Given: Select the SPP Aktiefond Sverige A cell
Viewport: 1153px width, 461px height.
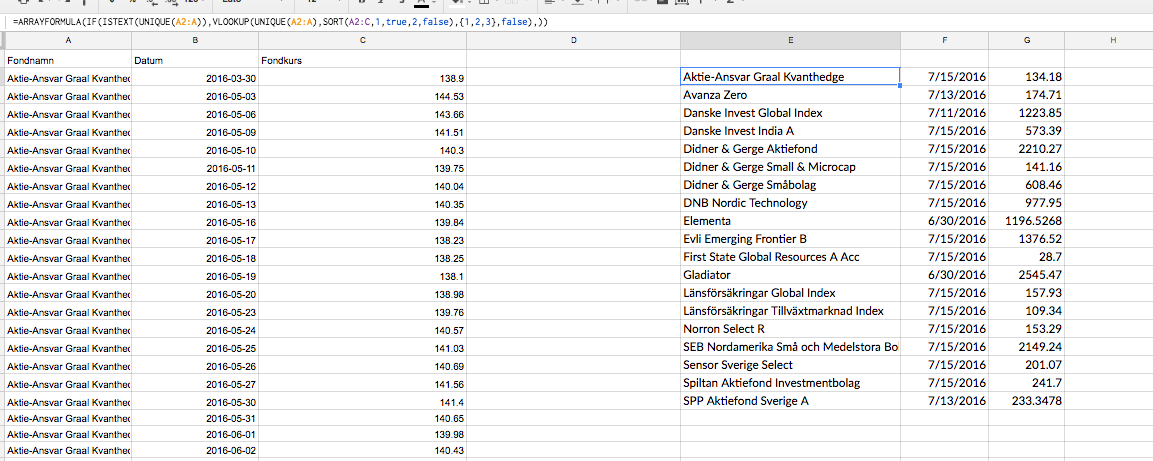Looking at the screenshot, I should (790, 401).
